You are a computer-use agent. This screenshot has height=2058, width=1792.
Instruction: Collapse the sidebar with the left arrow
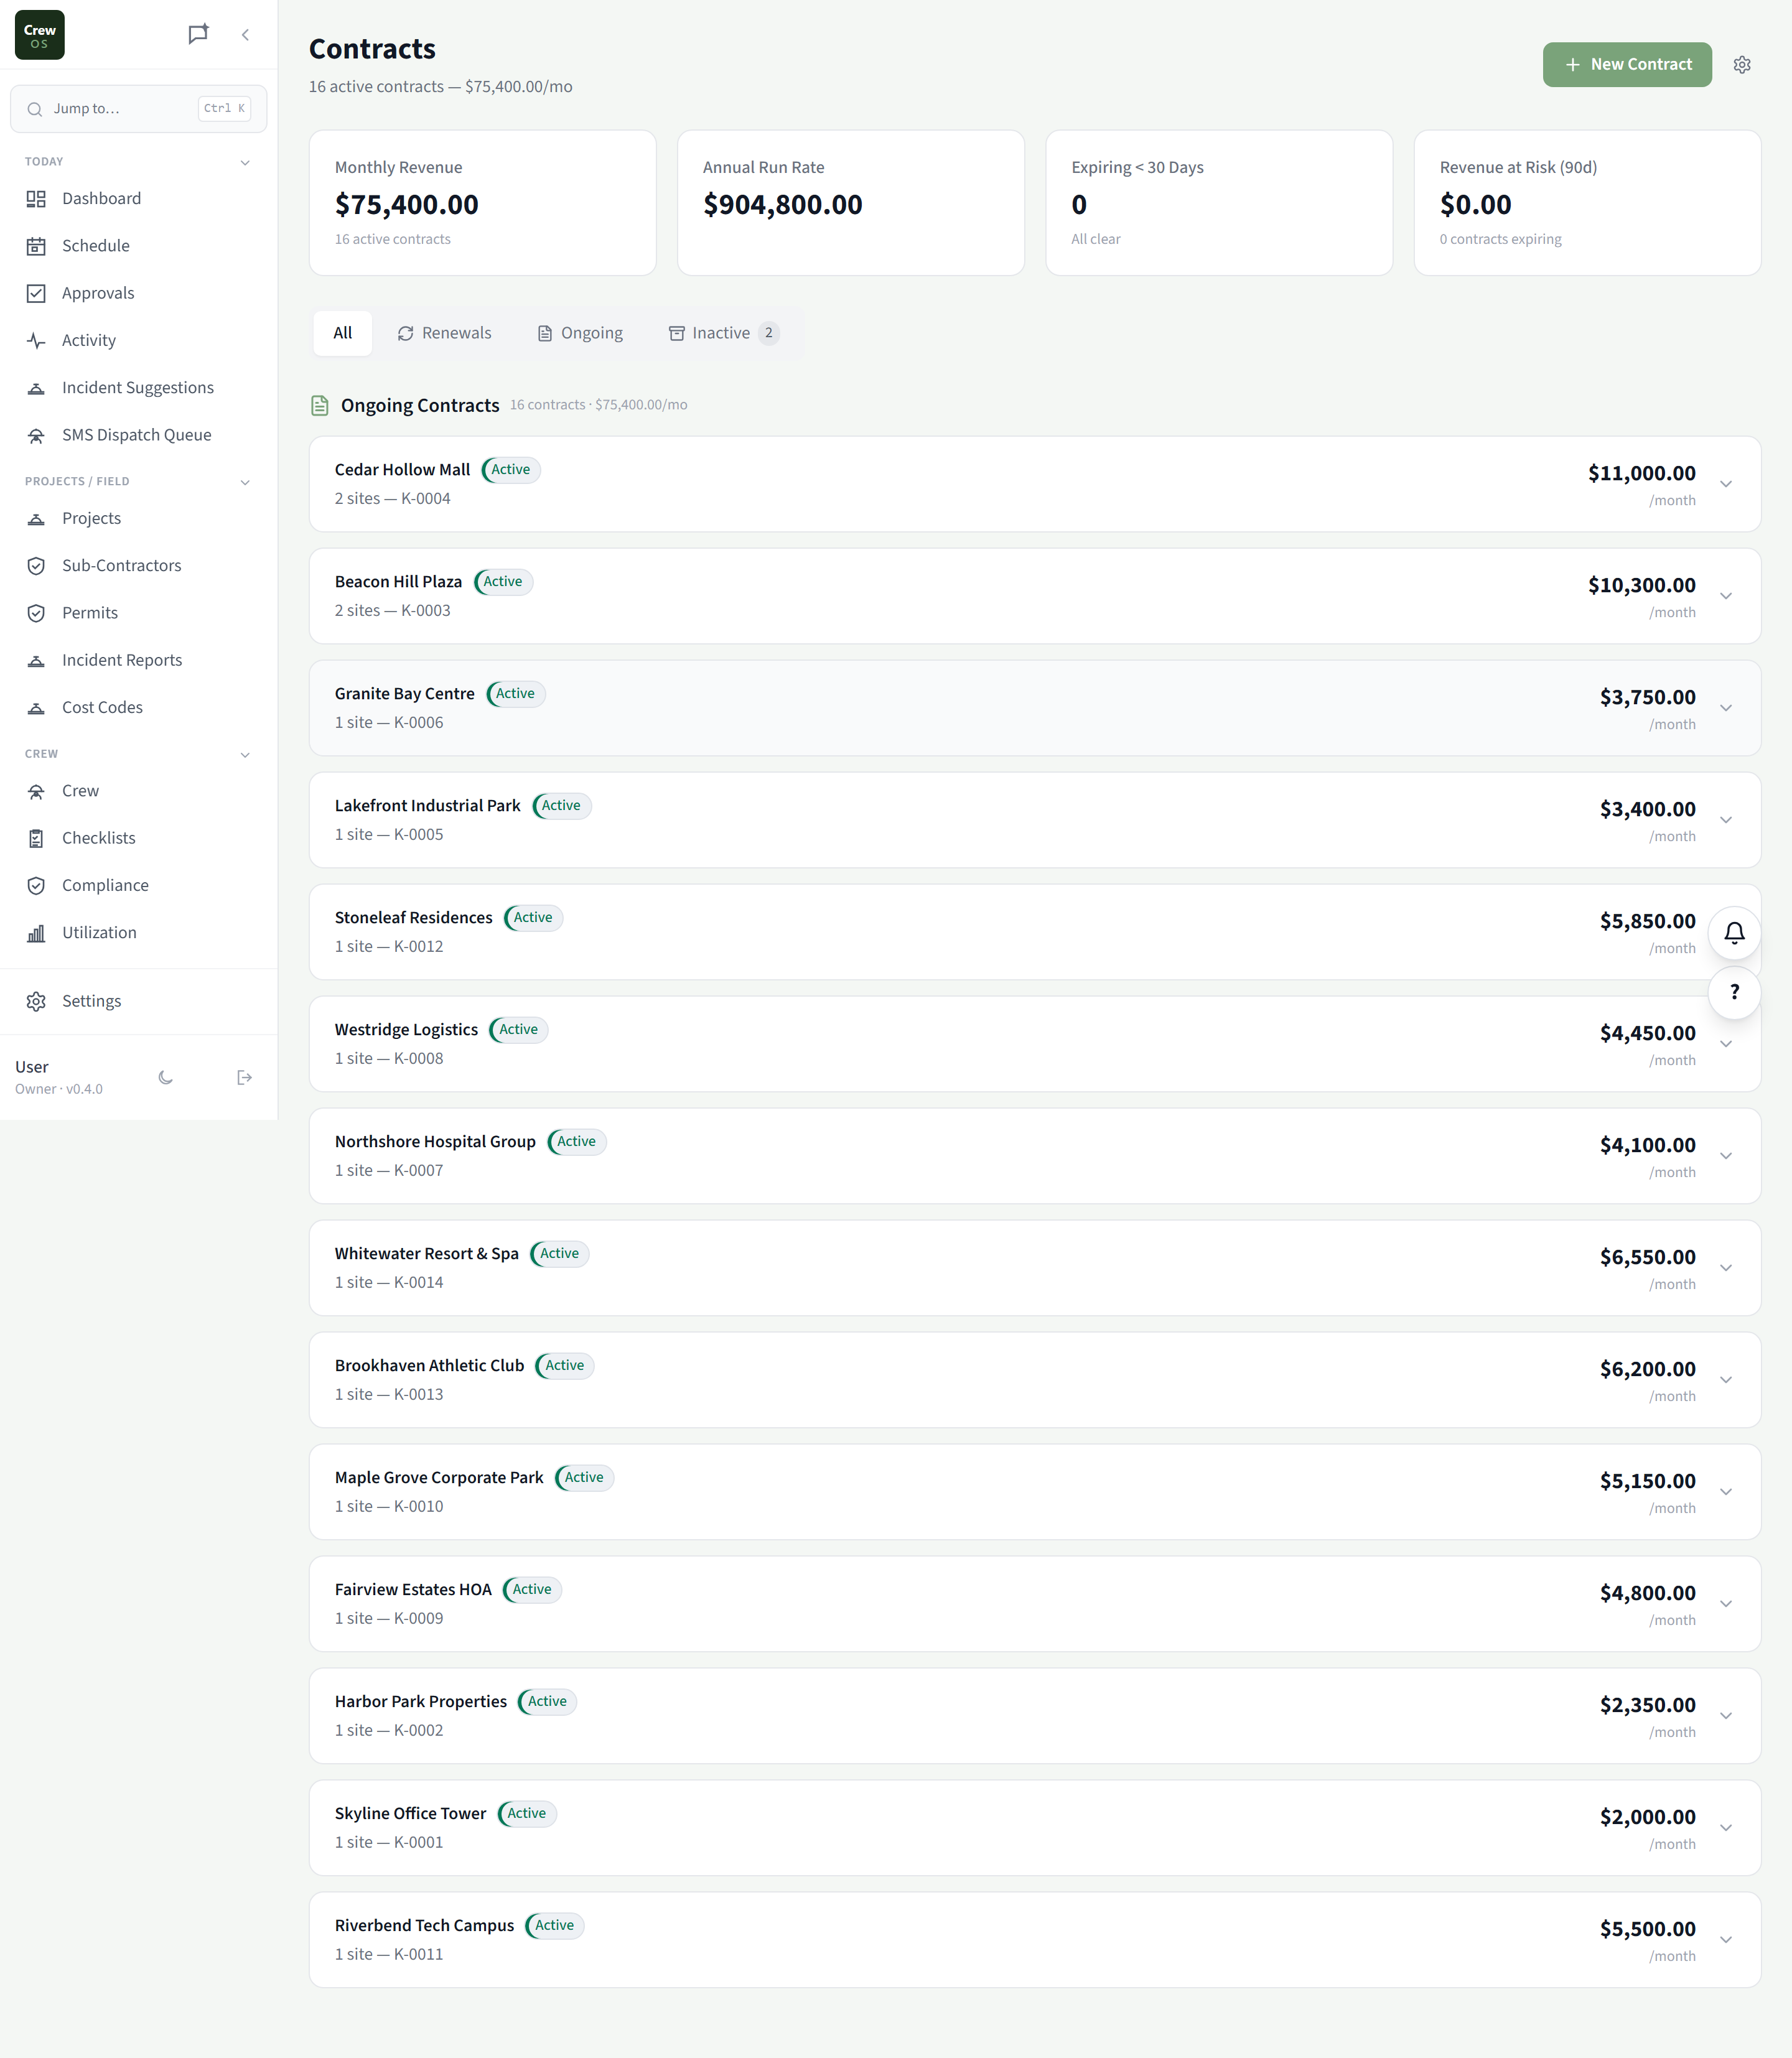(245, 35)
